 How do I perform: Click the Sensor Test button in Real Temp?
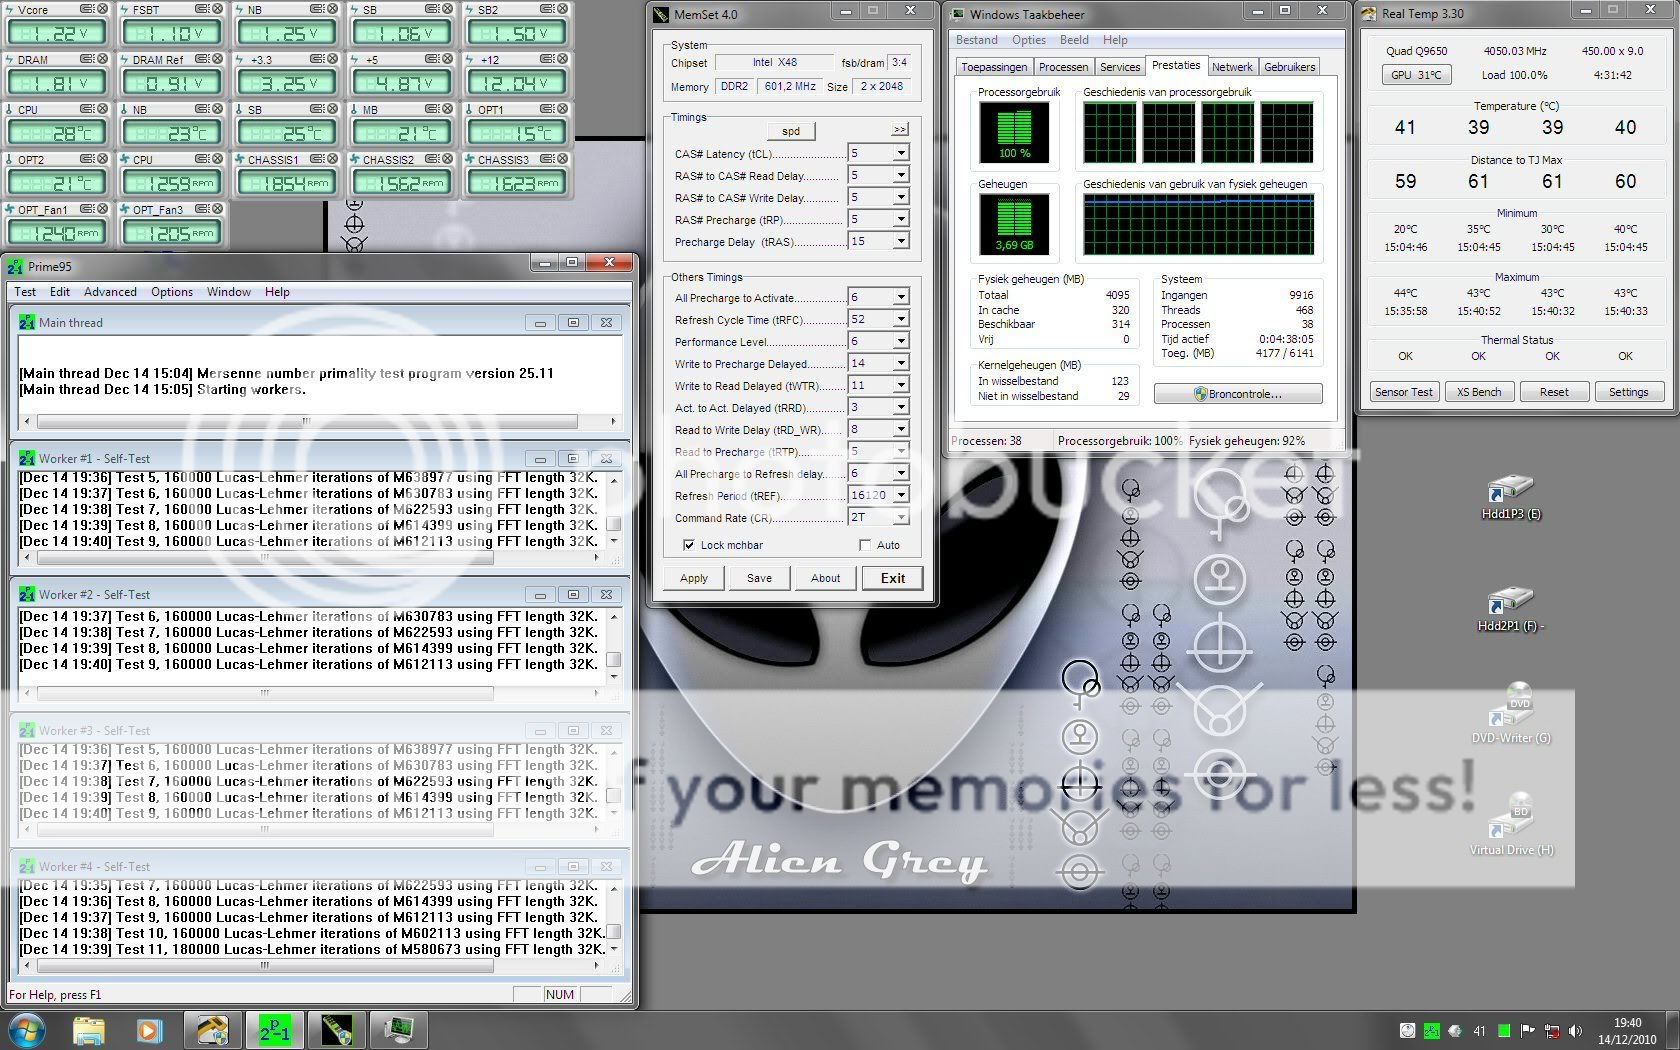point(1403,392)
